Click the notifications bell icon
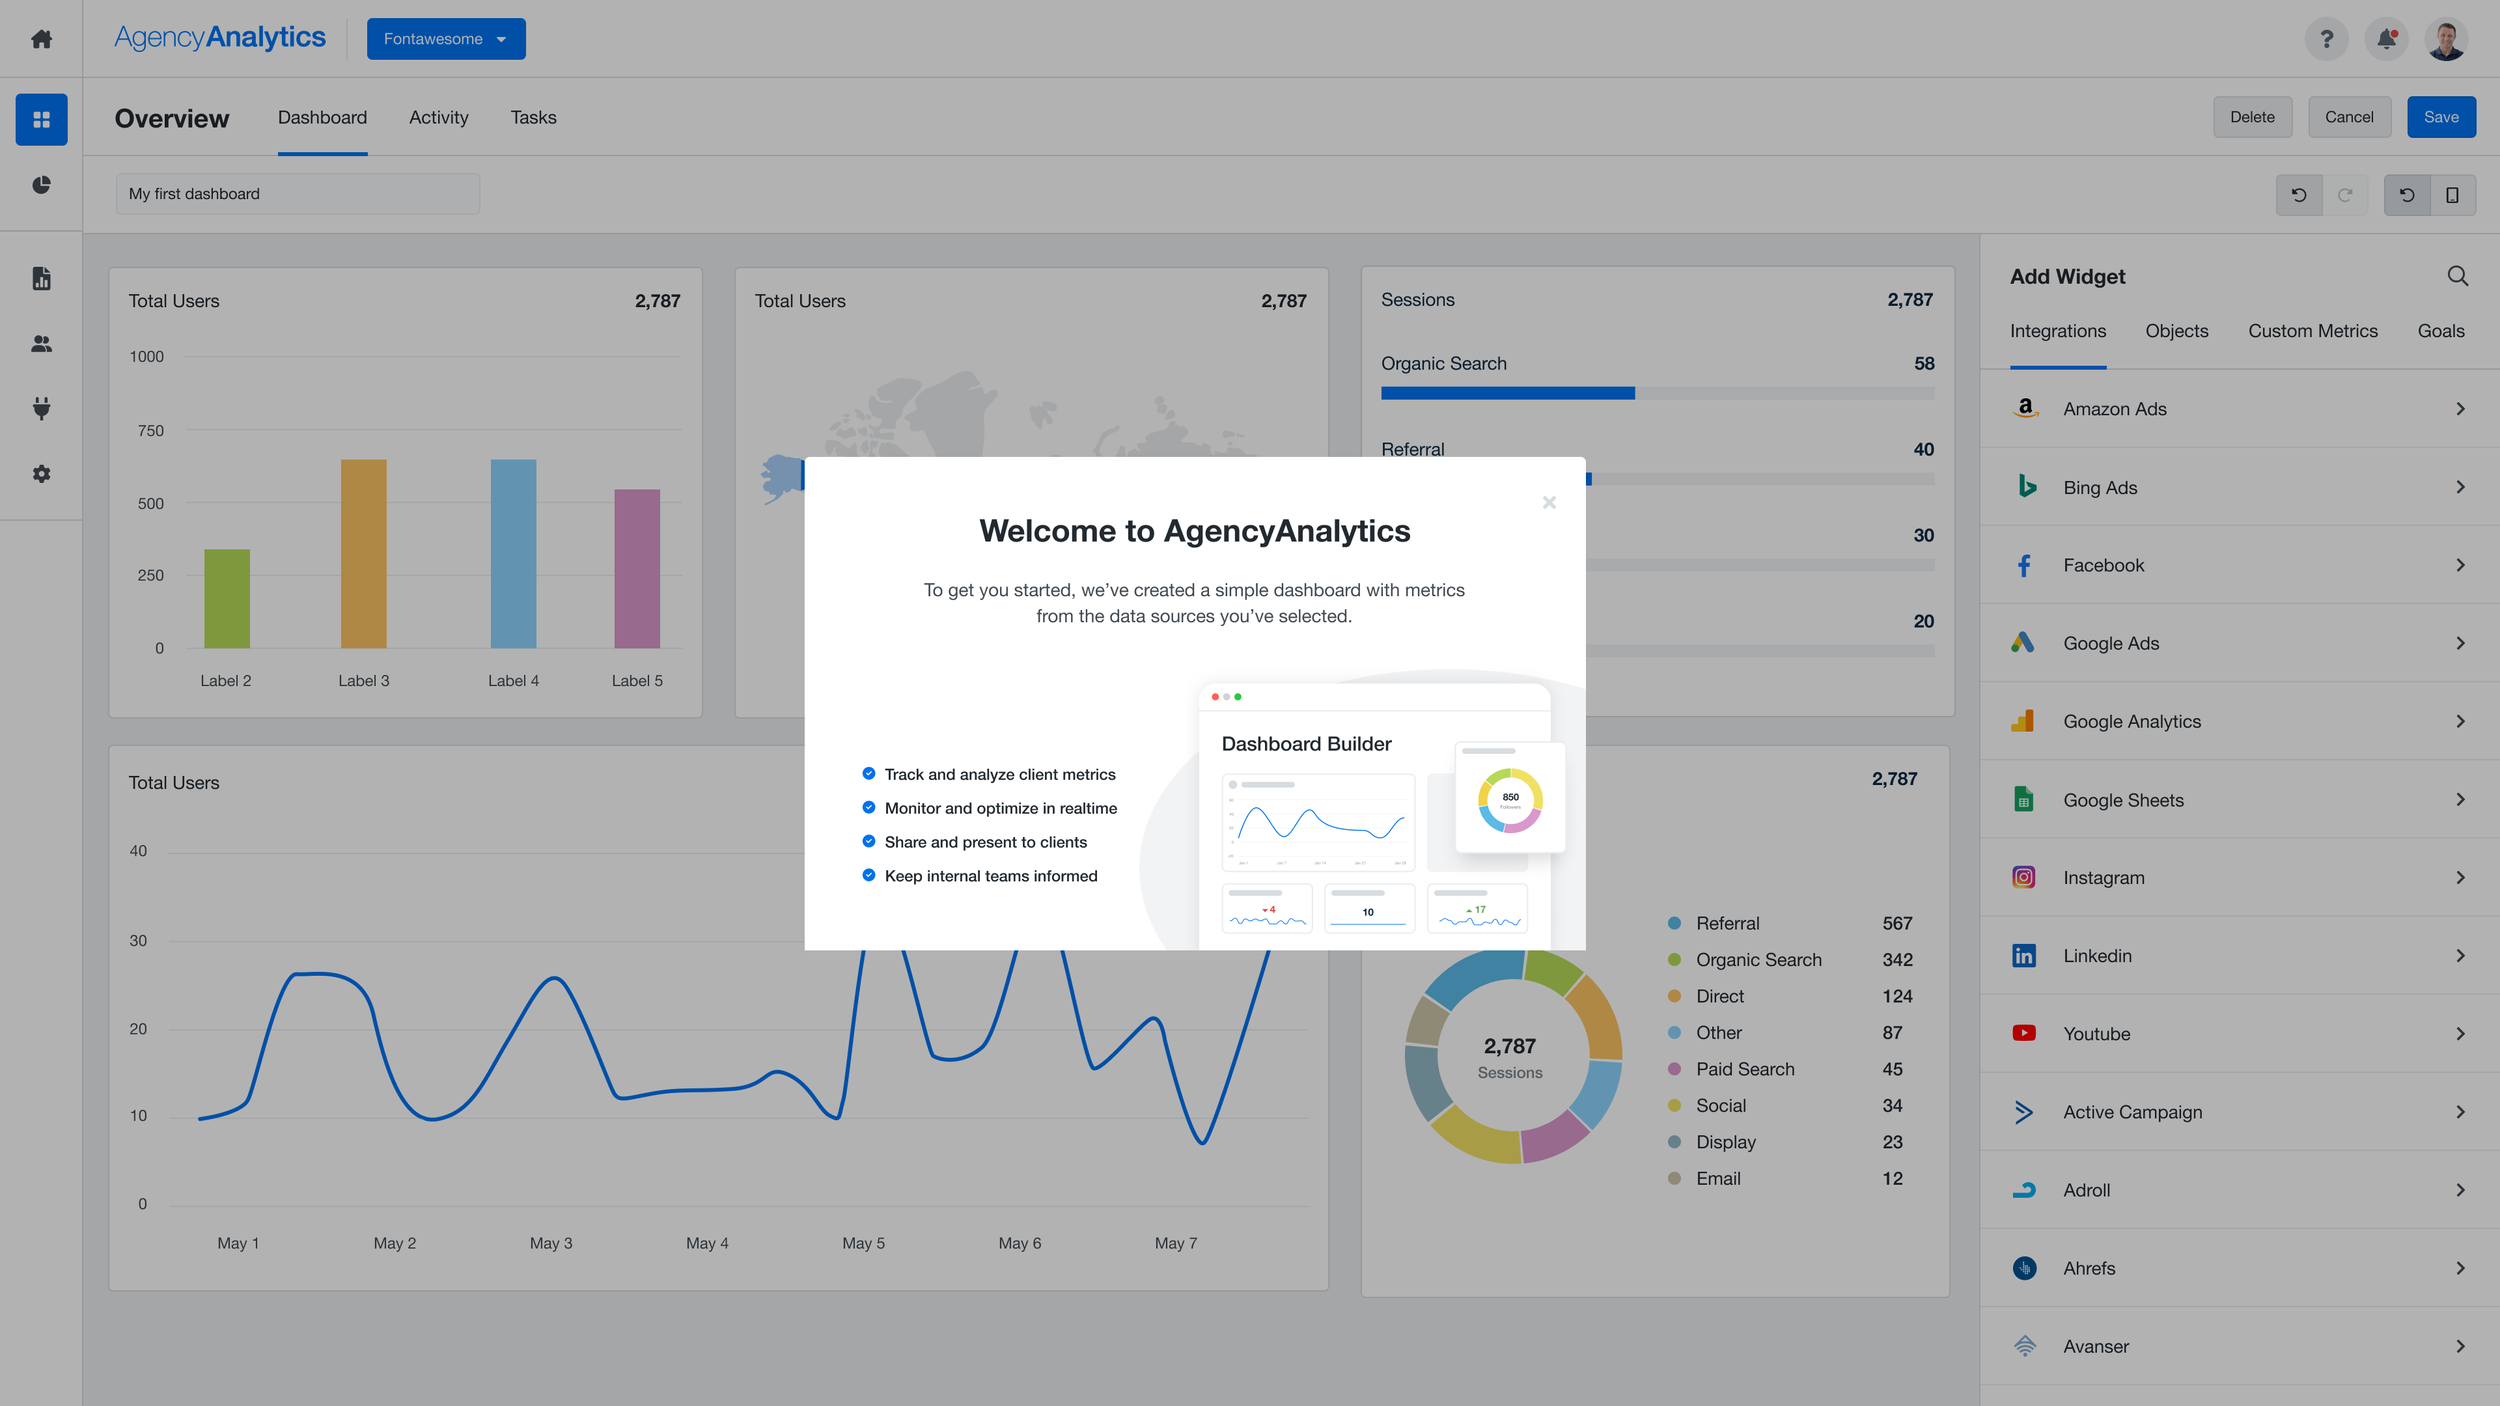Viewport: 2500px width, 1406px height. tap(2386, 39)
